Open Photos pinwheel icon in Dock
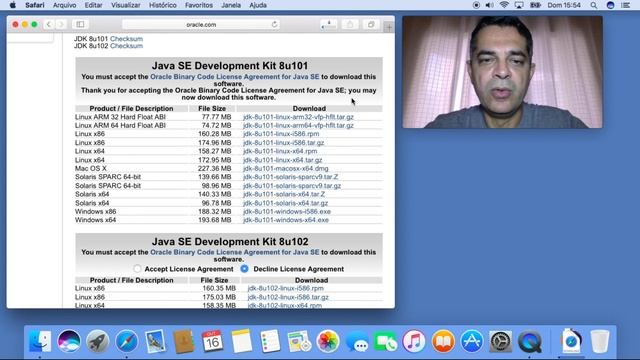Viewport: 640px width, 360px height. coord(328,341)
